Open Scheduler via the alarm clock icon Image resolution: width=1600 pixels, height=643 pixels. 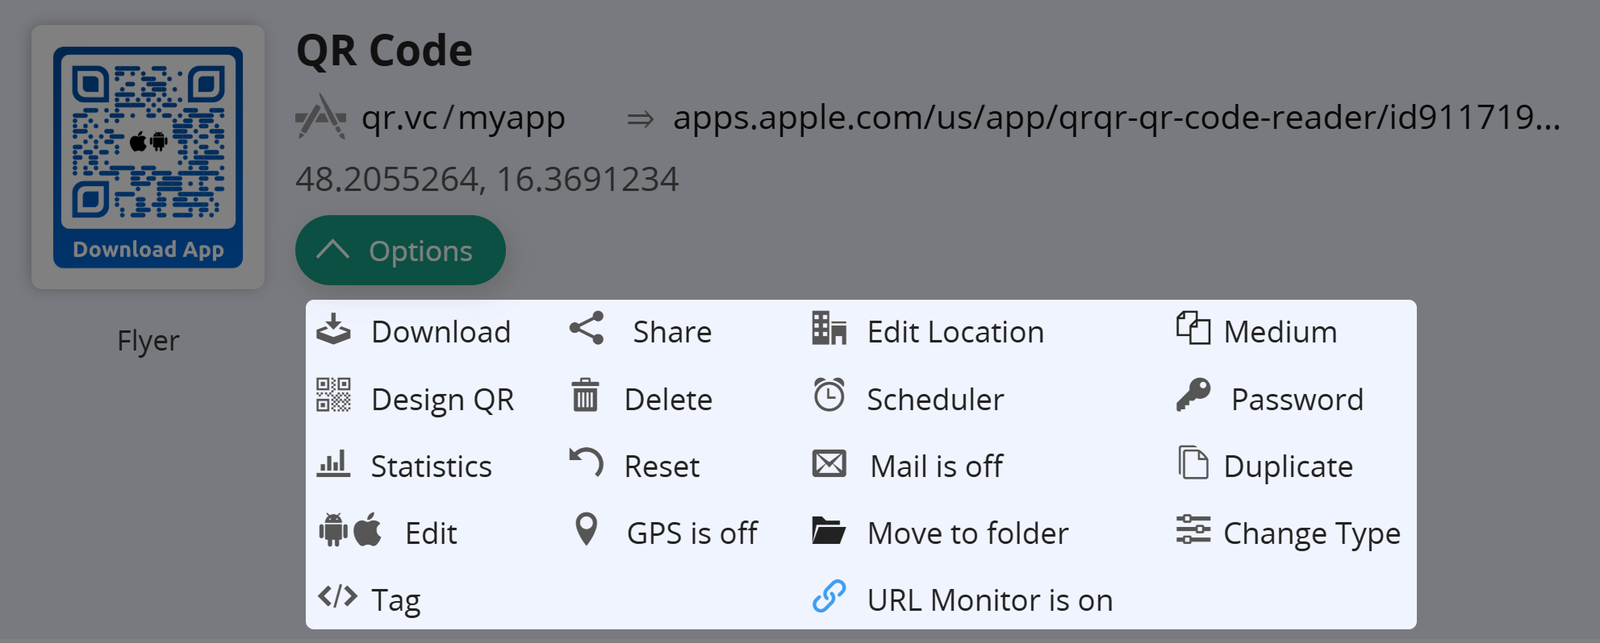coord(829,396)
